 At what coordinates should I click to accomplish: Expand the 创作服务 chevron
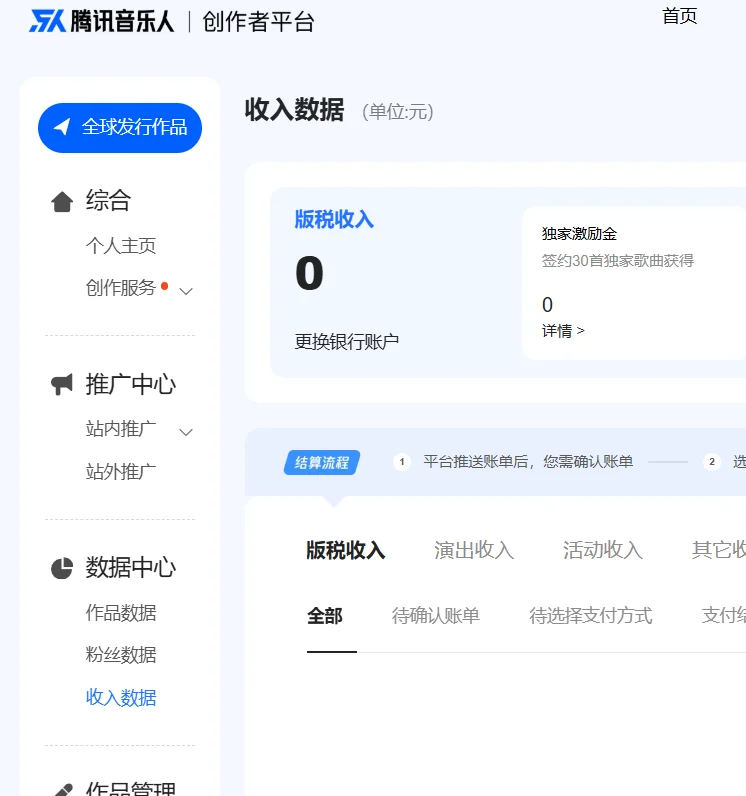click(x=186, y=291)
